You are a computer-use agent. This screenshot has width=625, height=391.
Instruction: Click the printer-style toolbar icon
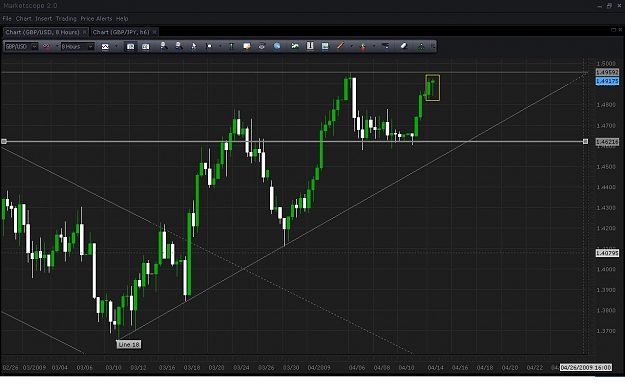coord(261,46)
